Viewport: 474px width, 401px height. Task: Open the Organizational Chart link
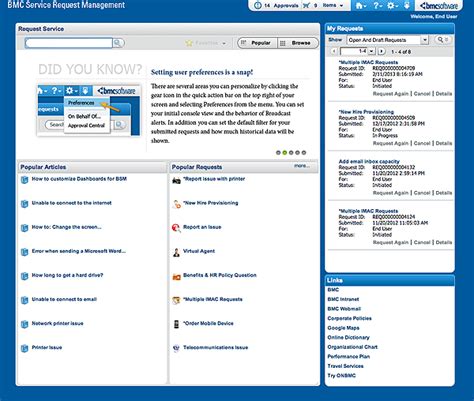click(x=352, y=347)
